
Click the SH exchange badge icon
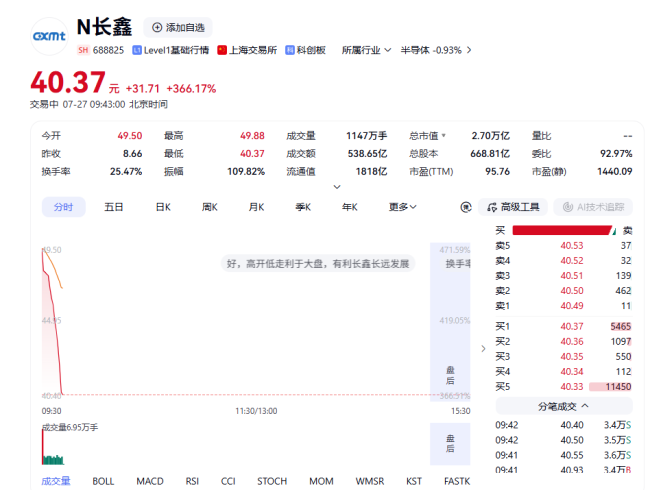click(x=83, y=50)
